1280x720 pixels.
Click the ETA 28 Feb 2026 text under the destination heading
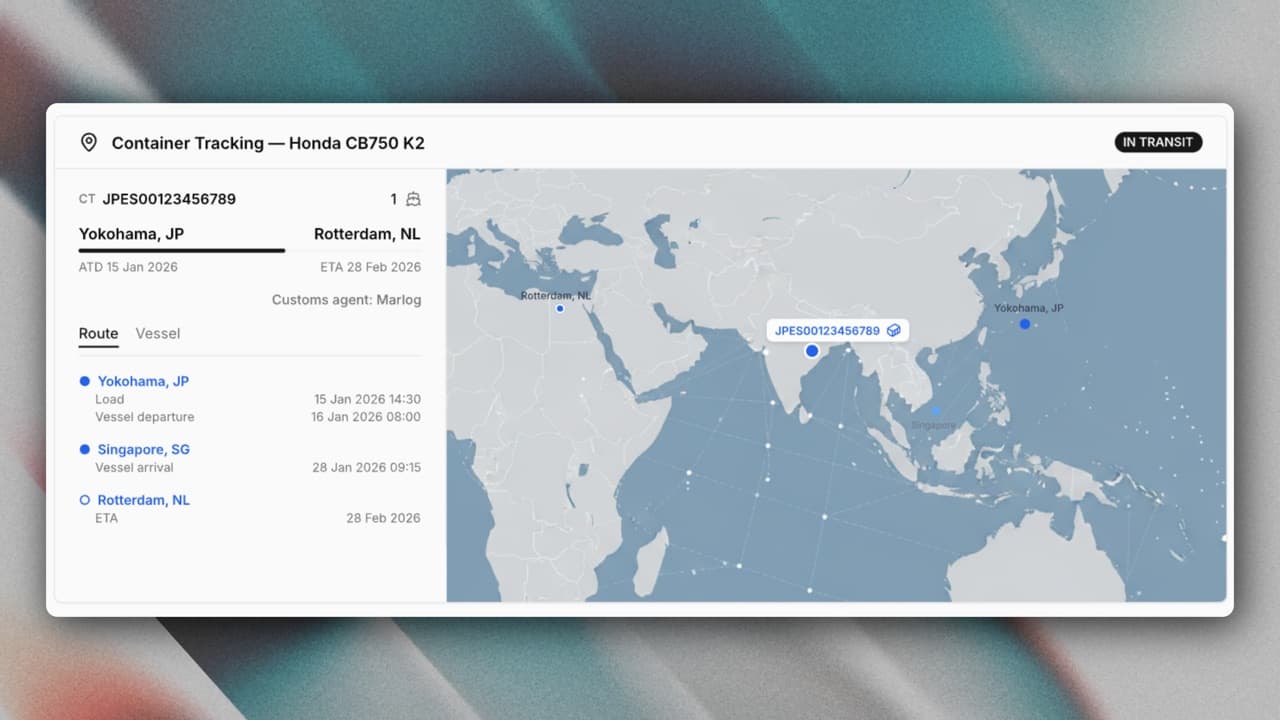click(370, 267)
